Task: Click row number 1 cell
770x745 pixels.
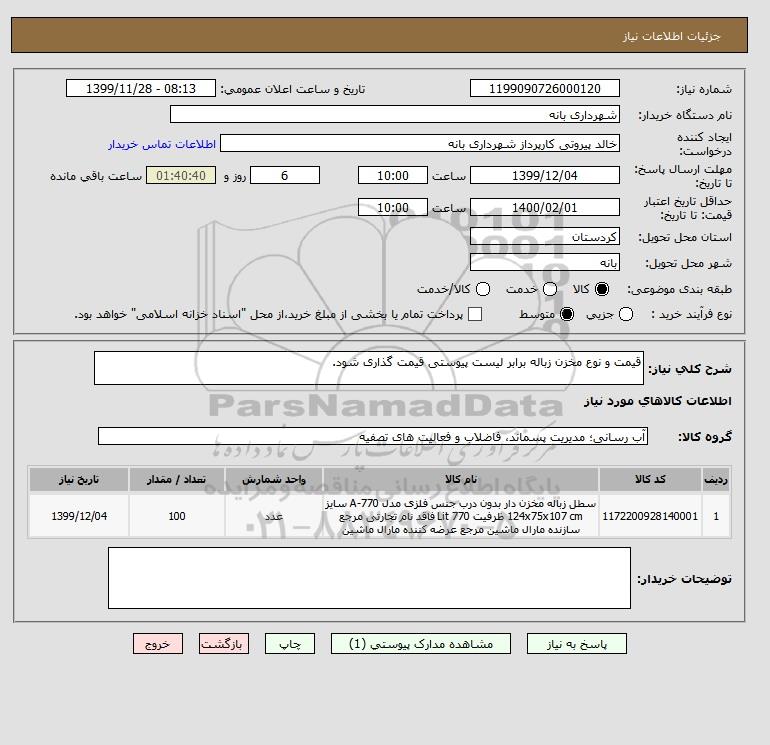Action: [x=716, y=516]
